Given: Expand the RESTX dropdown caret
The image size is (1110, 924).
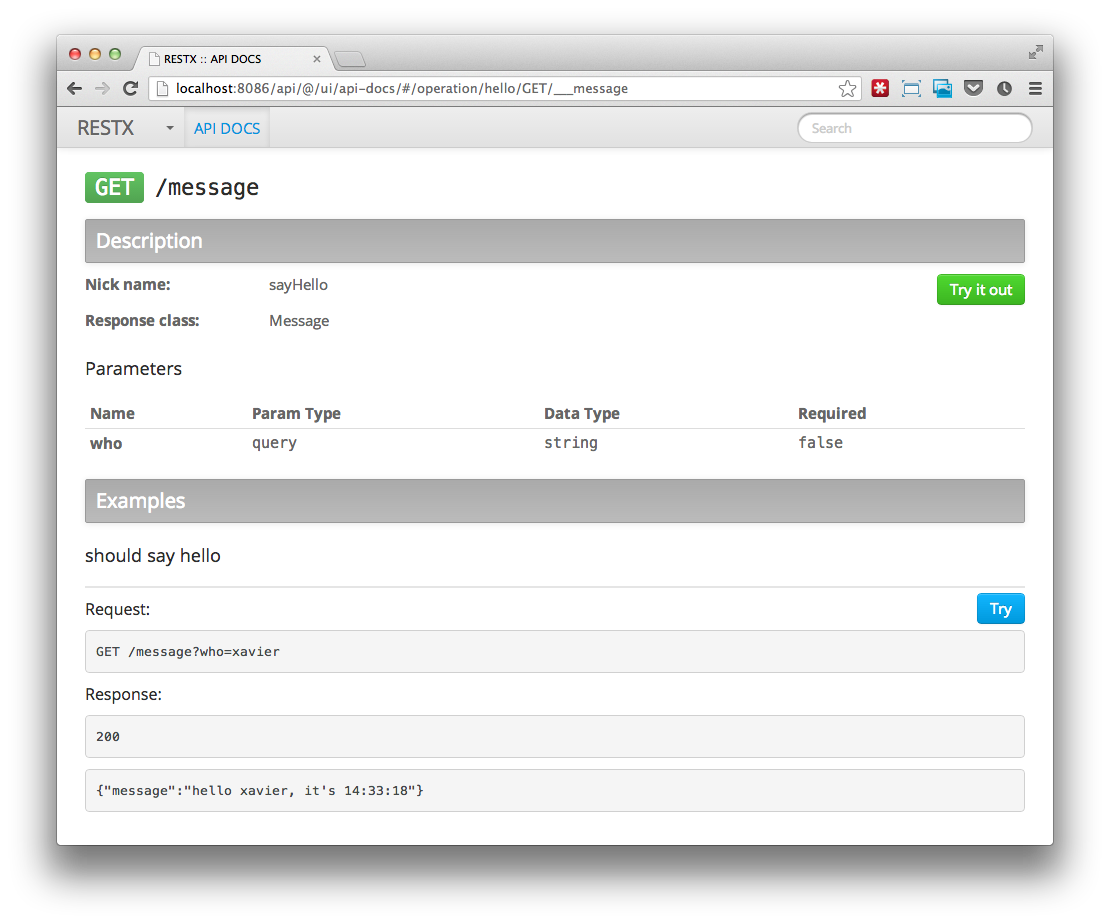Looking at the screenshot, I should (x=169, y=128).
